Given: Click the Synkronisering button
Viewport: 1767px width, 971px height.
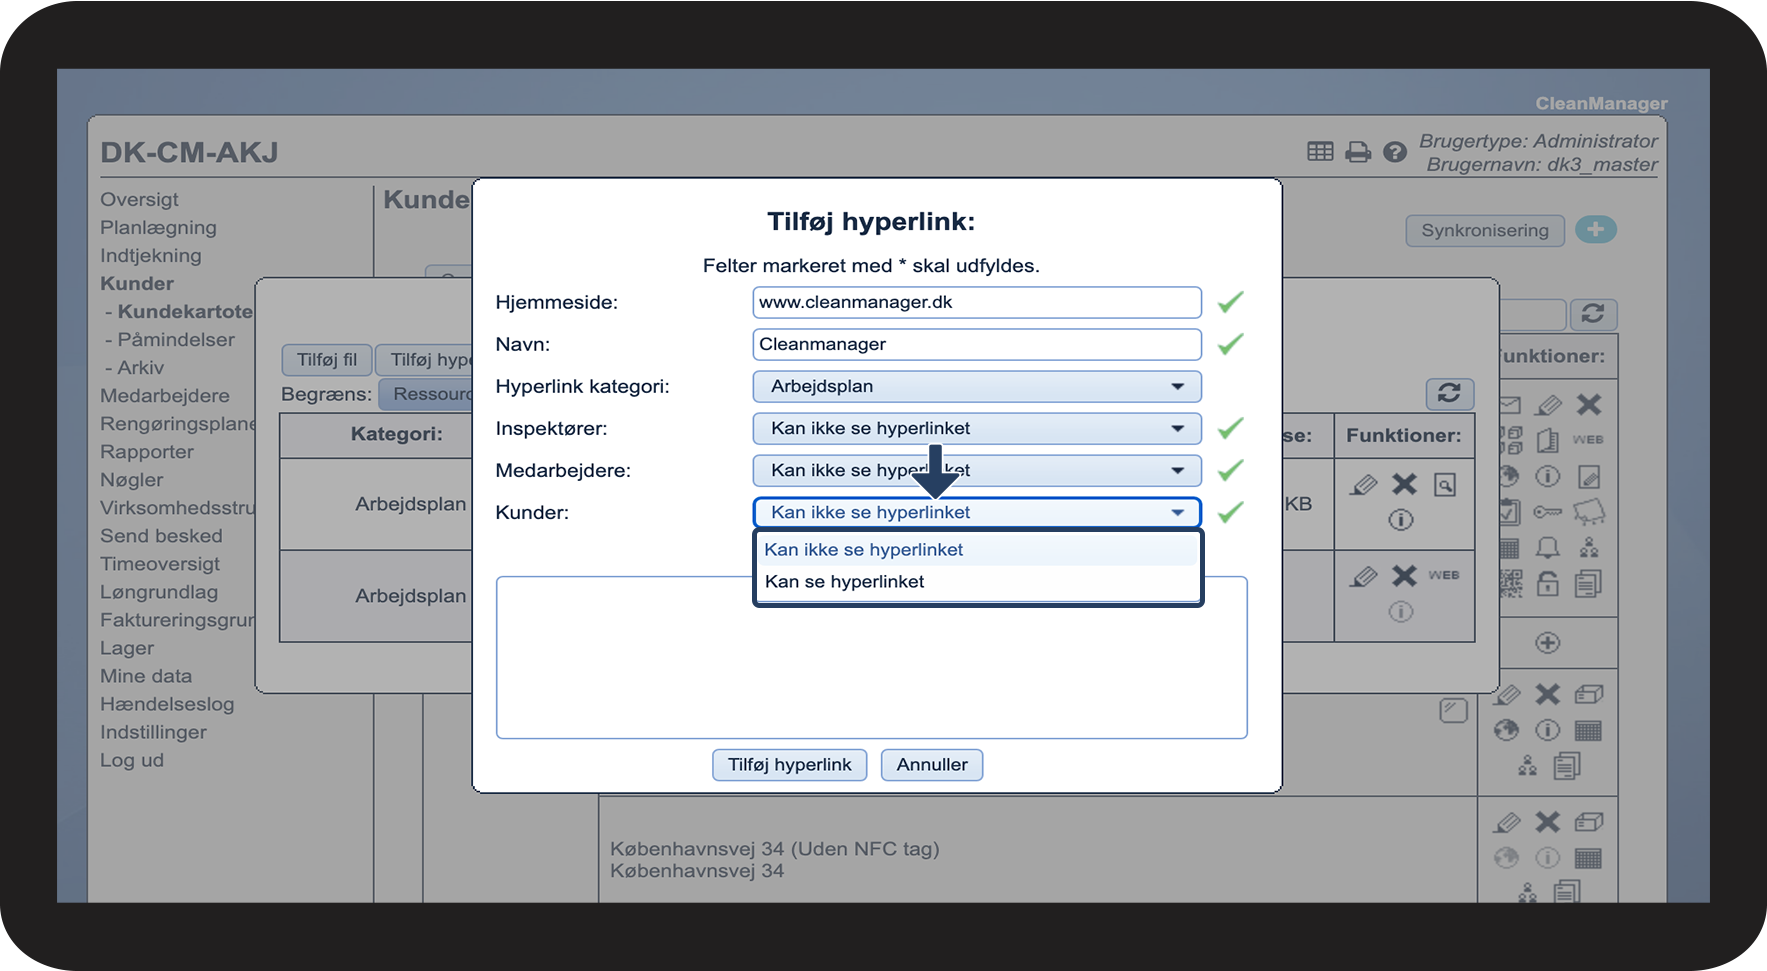Looking at the screenshot, I should 1485,230.
